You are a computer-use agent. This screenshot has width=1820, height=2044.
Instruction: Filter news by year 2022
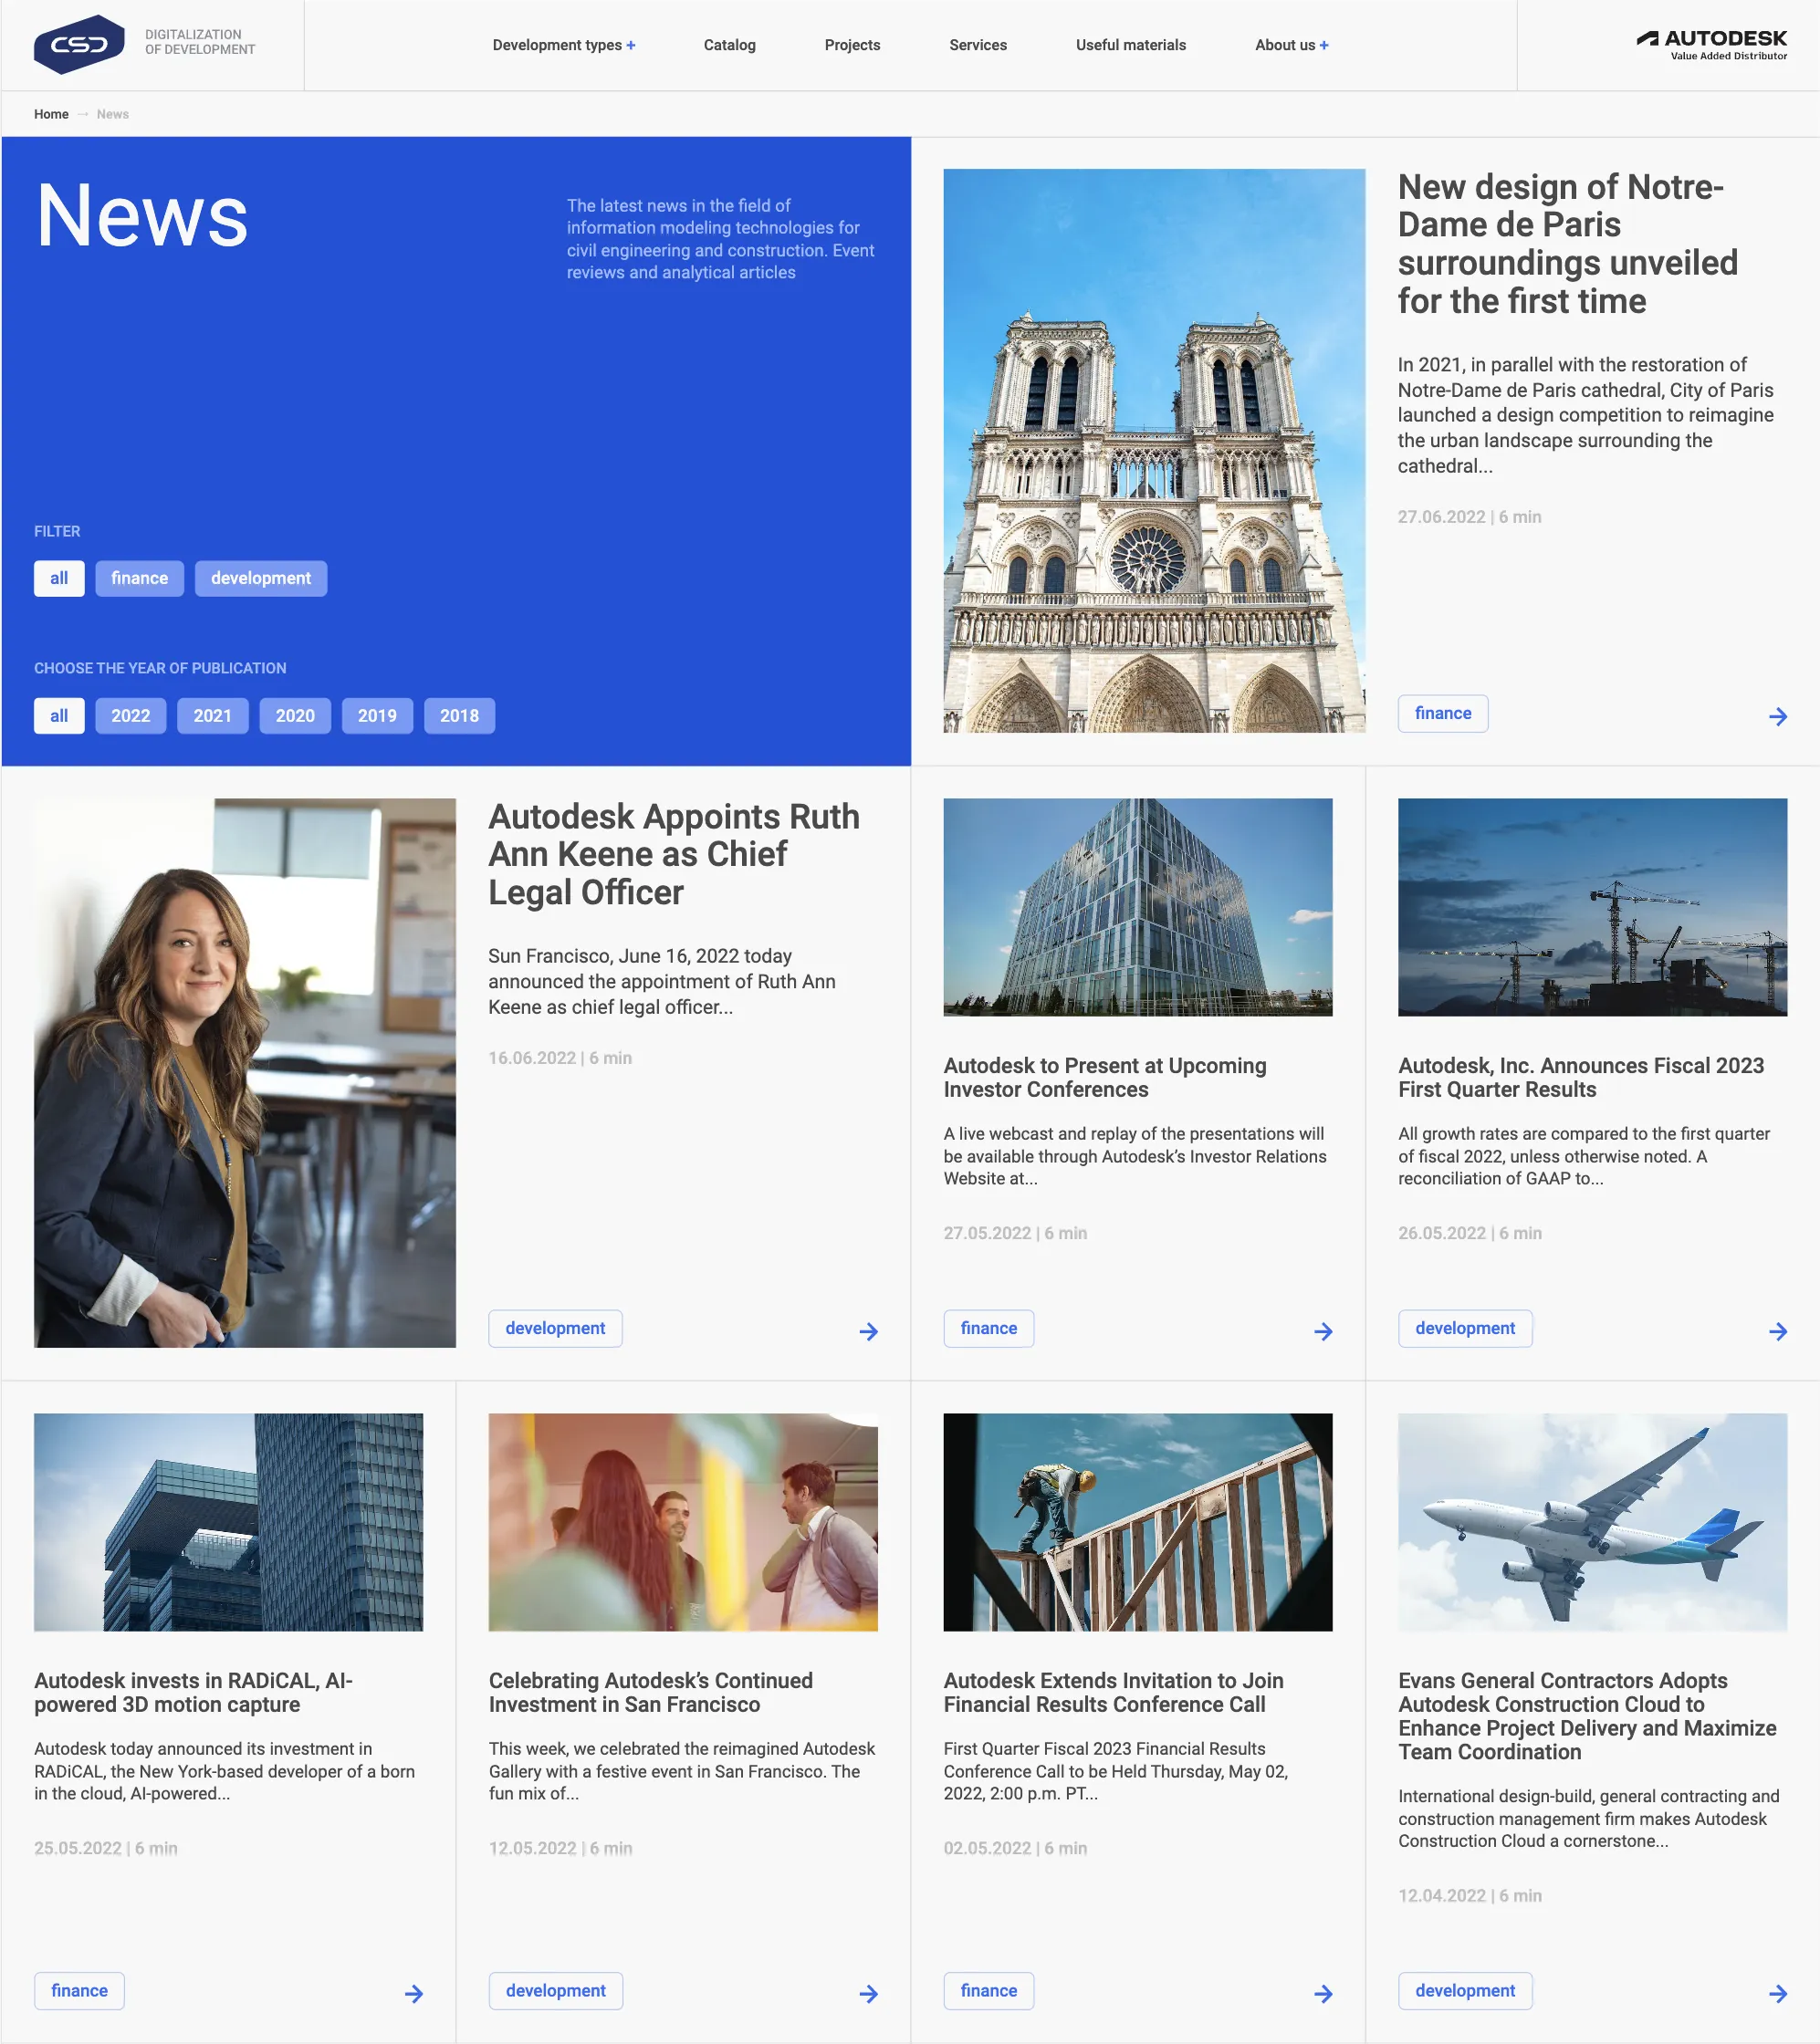pos(130,716)
